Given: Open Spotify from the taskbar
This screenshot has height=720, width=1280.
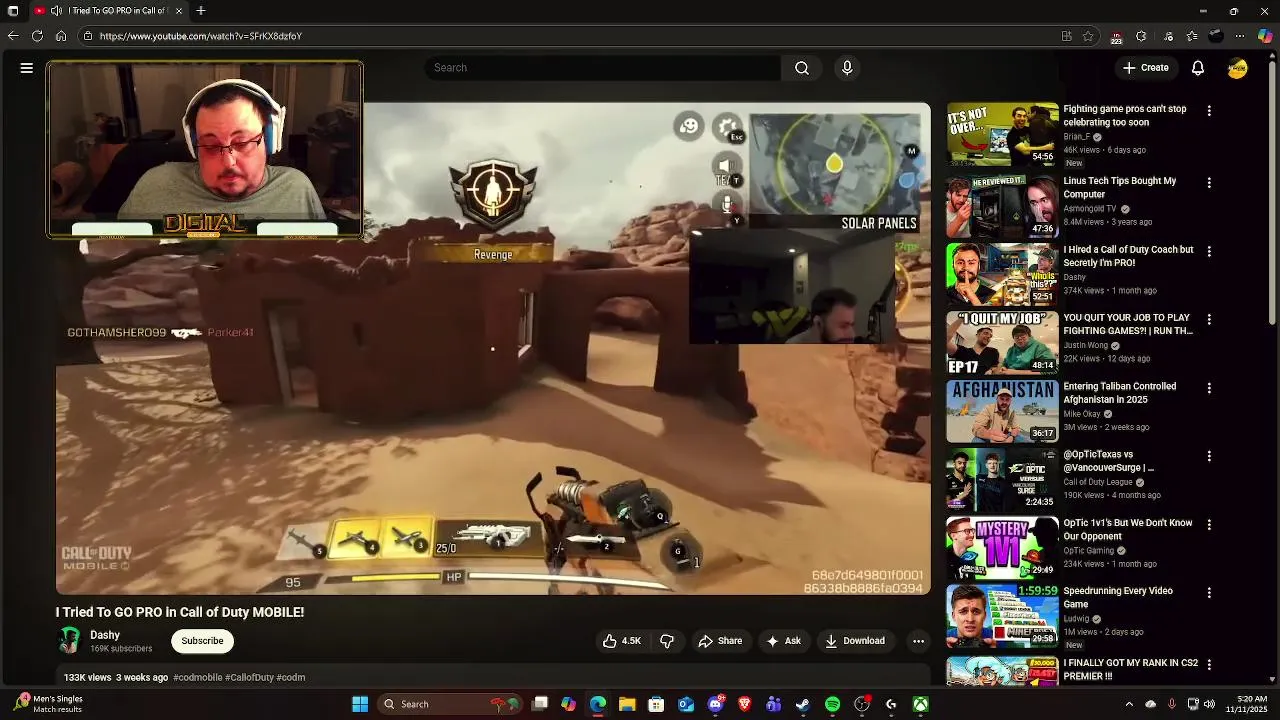Looking at the screenshot, I should [832, 704].
